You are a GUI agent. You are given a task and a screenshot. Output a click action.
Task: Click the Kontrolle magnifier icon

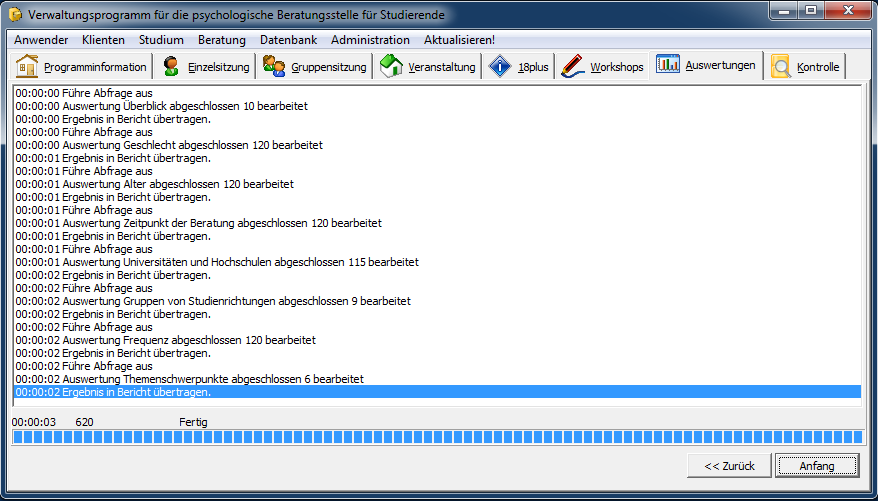point(781,67)
